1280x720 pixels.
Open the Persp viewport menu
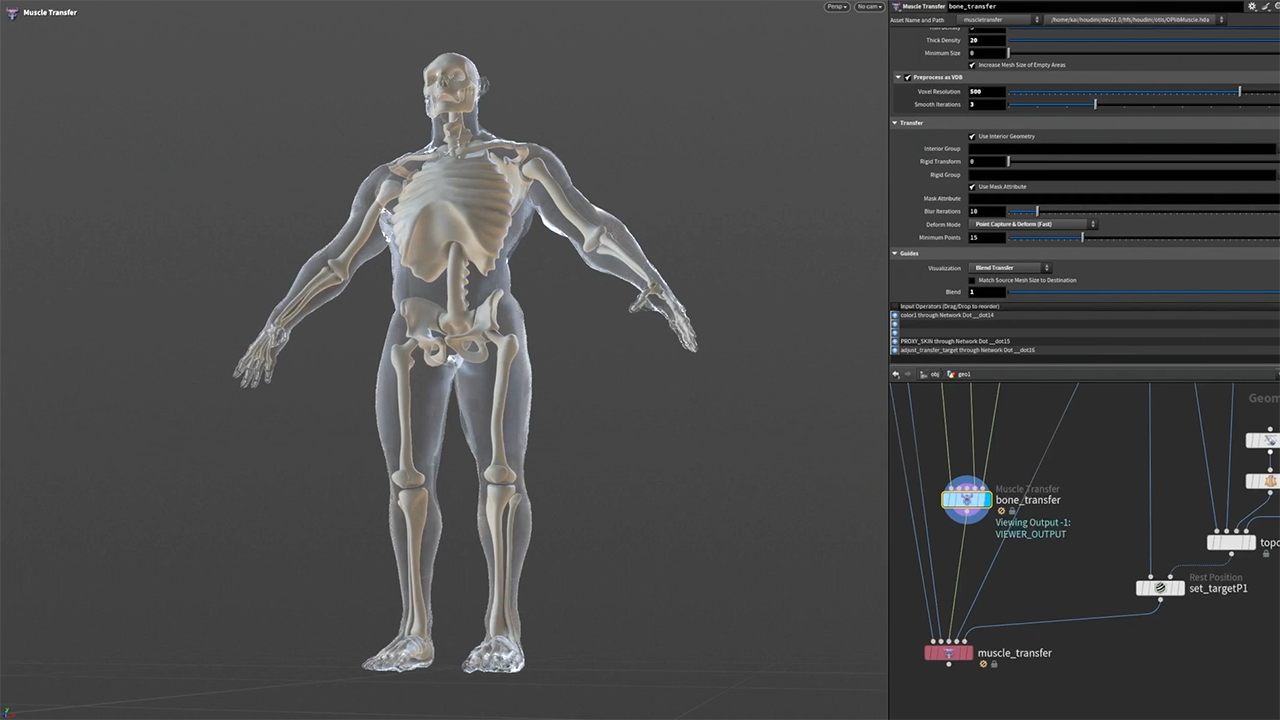(x=837, y=7)
